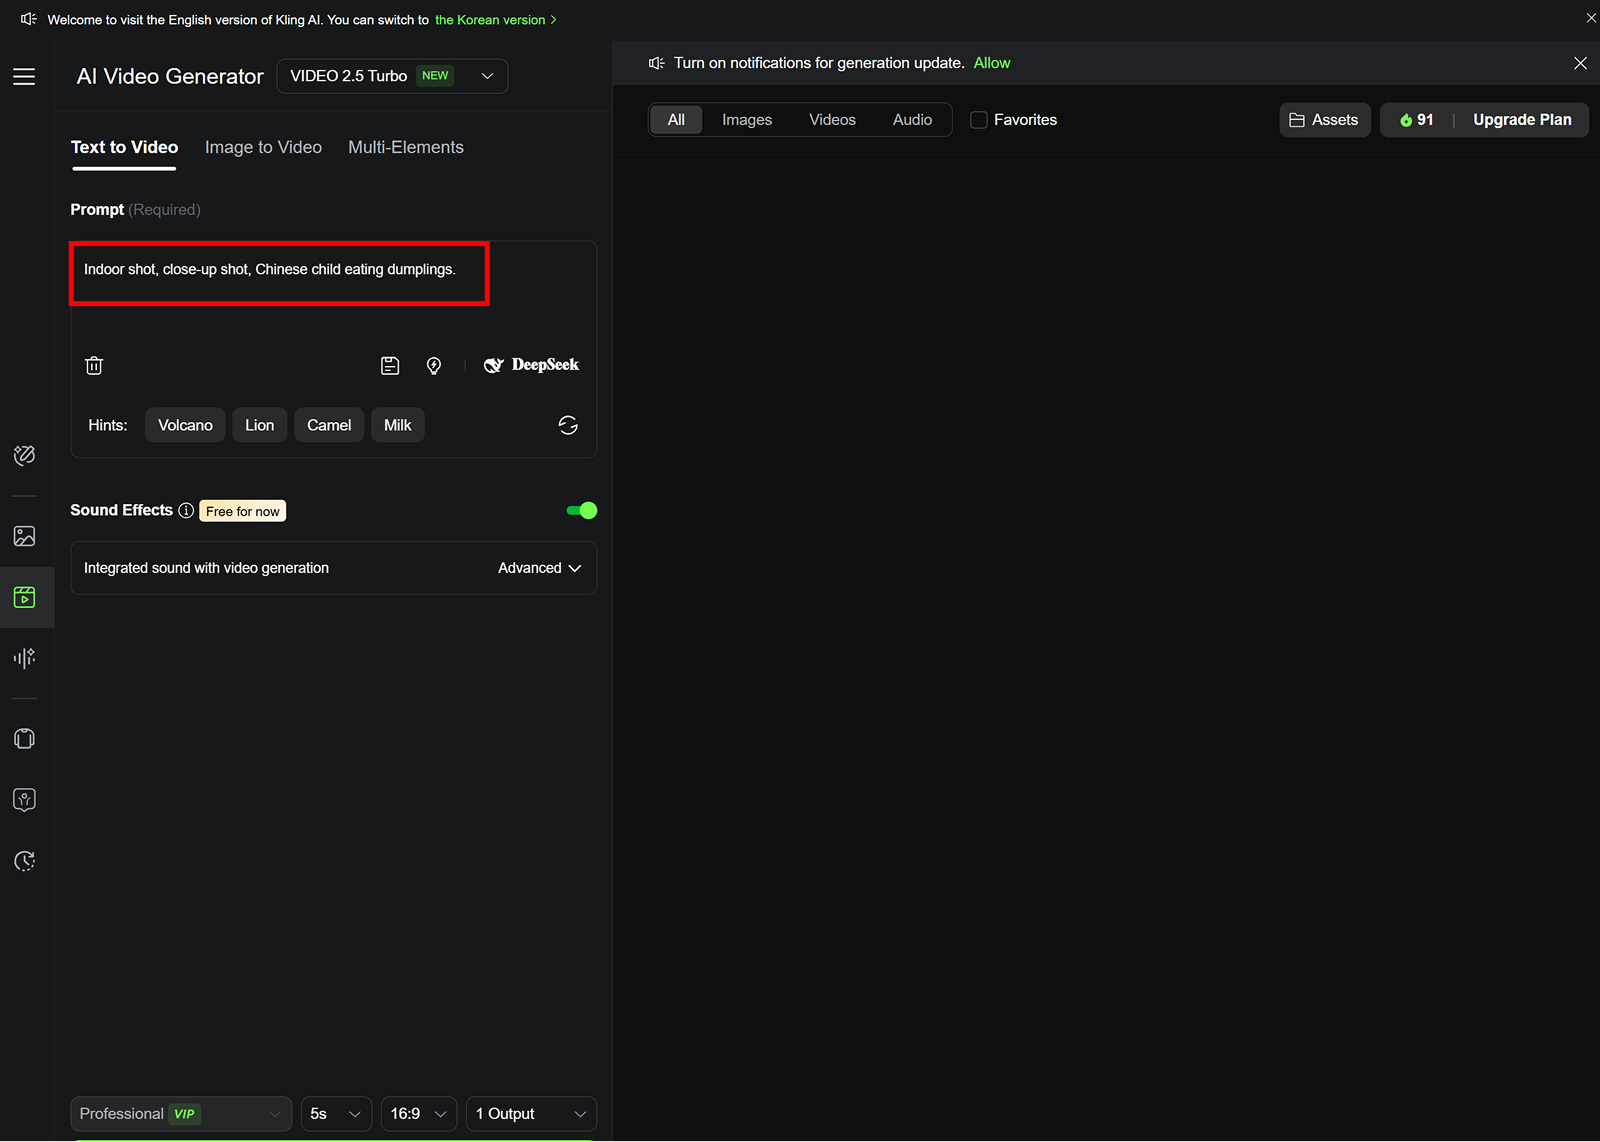Open prompt inspiration via the lightbulb icon
The width and height of the screenshot is (1600, 1142).
(x=434, y=365)
